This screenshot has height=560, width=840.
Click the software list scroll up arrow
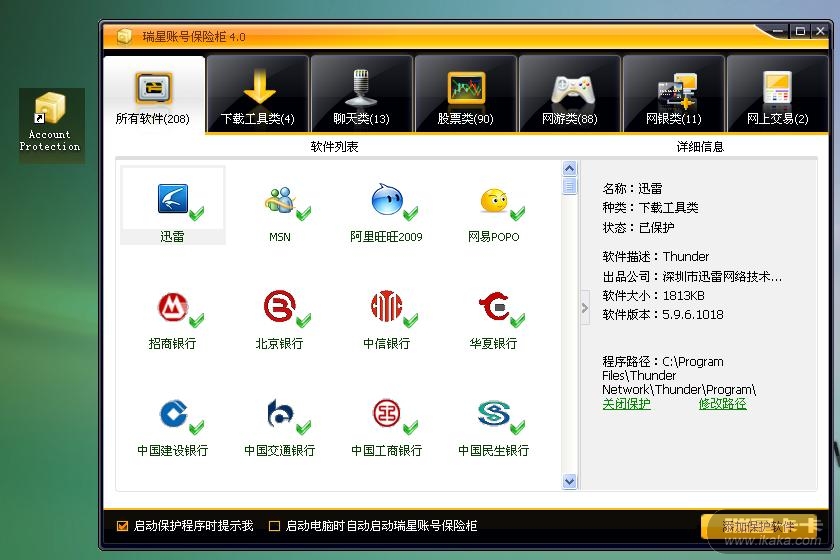click(569, 168)
